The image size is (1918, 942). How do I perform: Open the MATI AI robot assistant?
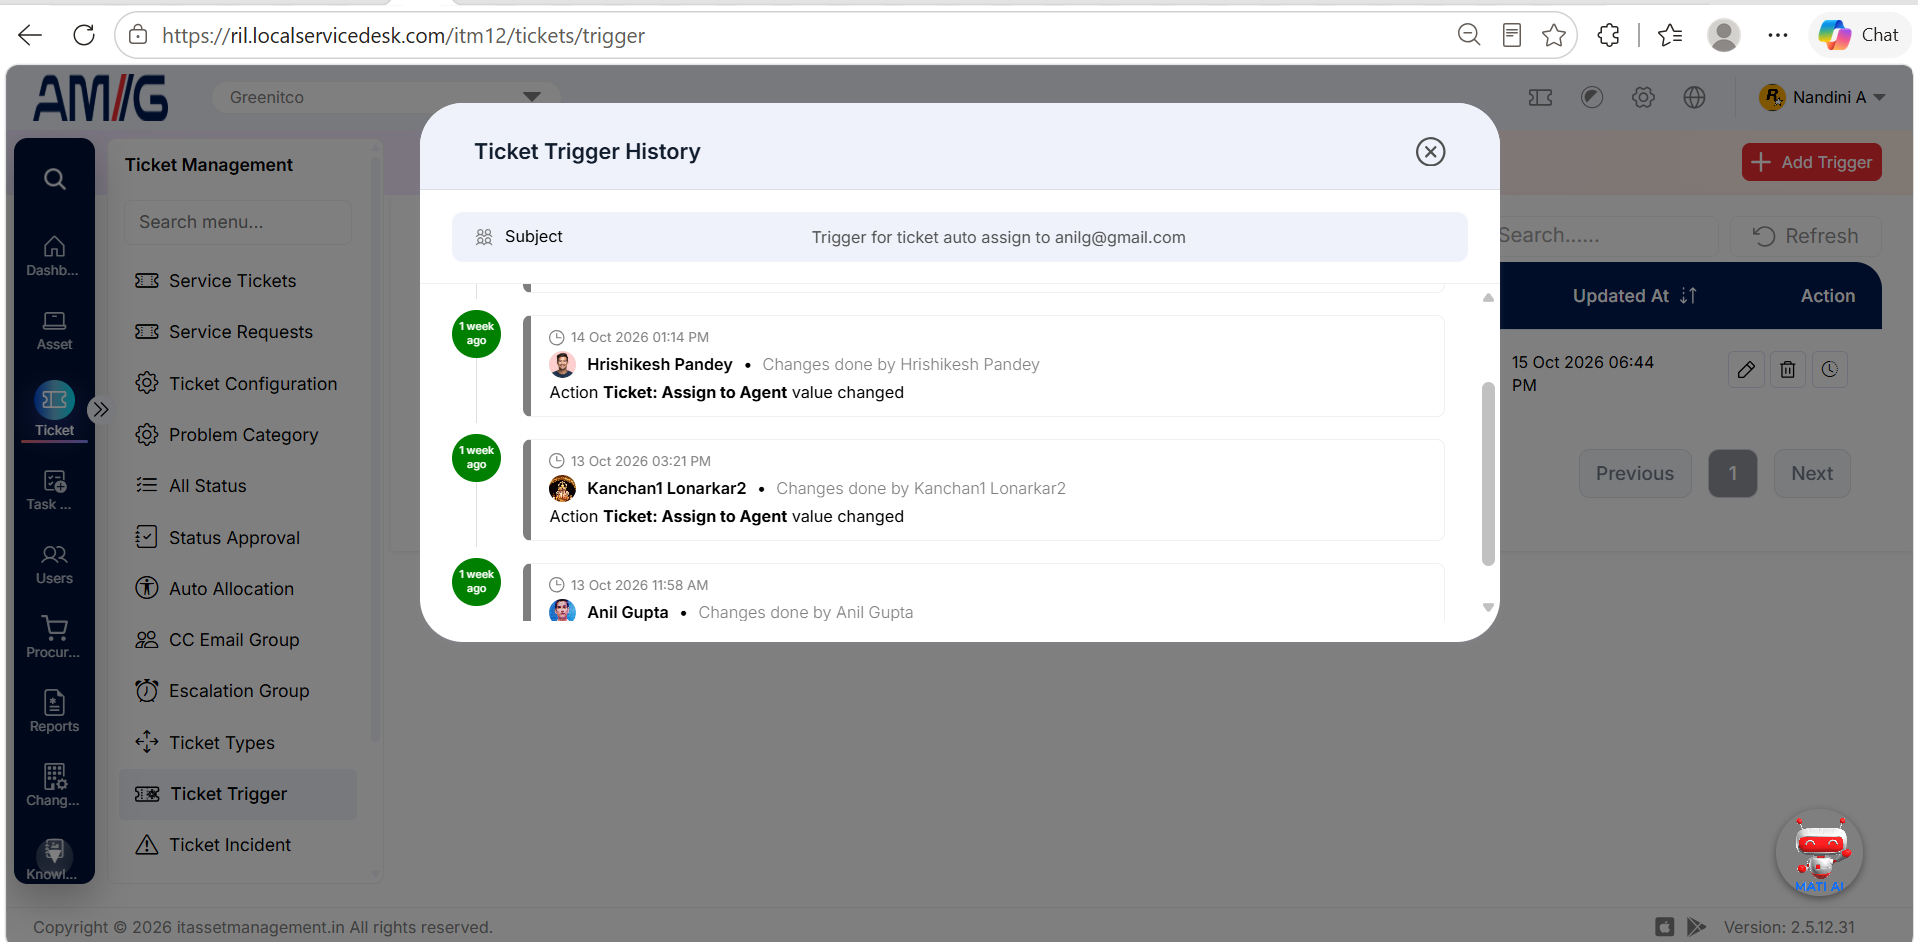tap(1820, 852)
